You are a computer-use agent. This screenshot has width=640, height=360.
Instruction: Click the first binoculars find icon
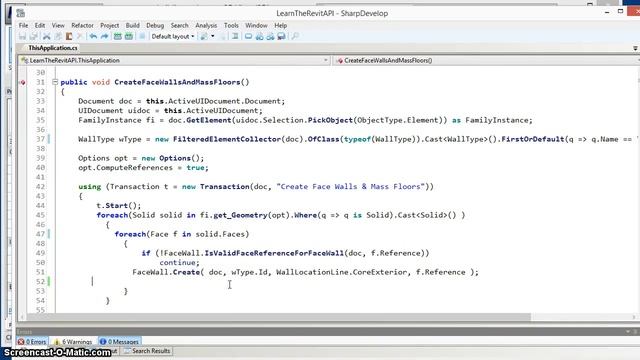point(260,36)
